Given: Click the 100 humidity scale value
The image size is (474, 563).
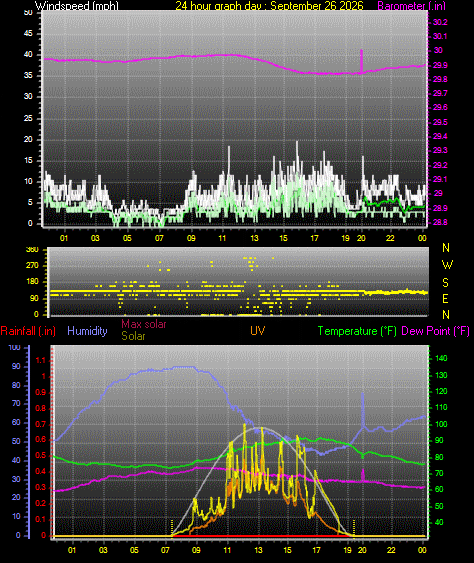Looking at the screenshot, I should point(14,348).
